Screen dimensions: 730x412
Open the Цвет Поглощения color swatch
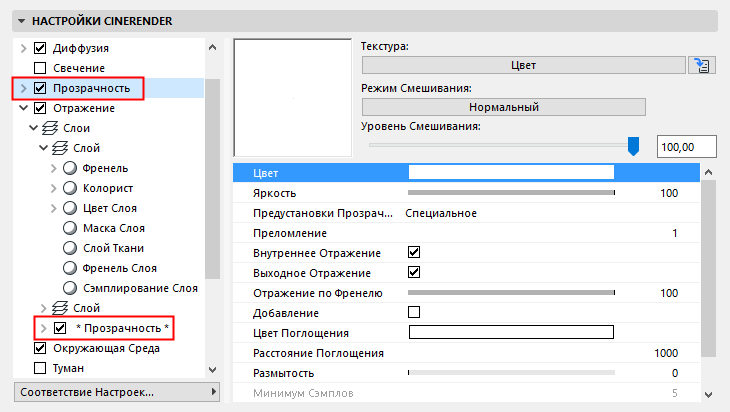pos(511,333)
